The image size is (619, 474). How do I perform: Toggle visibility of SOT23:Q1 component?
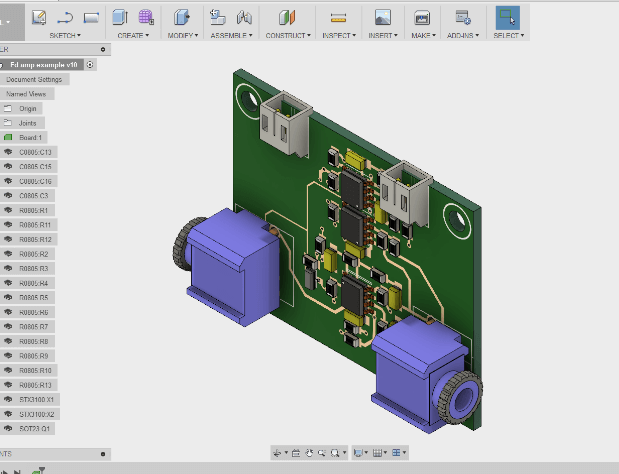9,428
